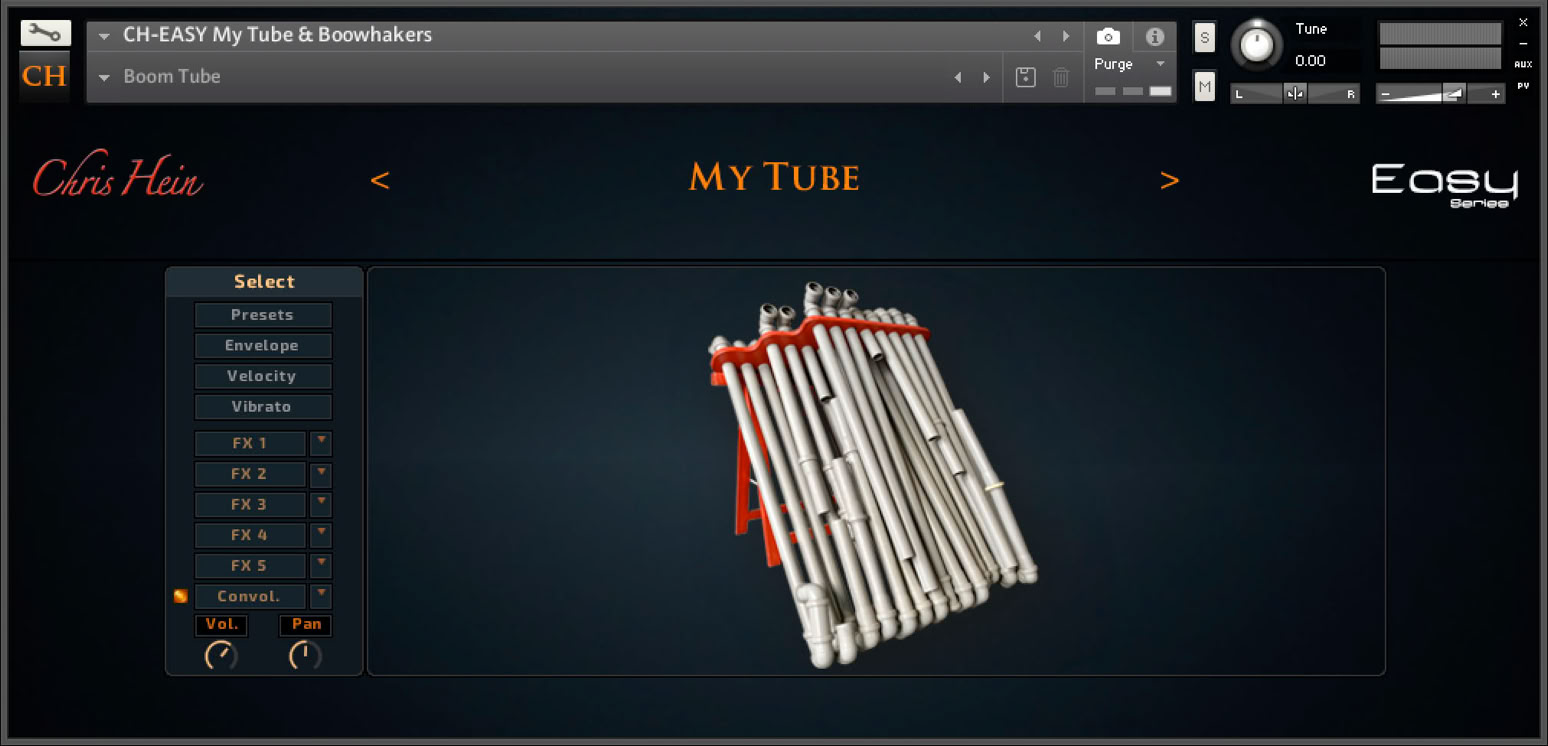Go to next instrument with right arrow
The width and height of the screenshot is (1548, 746).
[1066, 36]
